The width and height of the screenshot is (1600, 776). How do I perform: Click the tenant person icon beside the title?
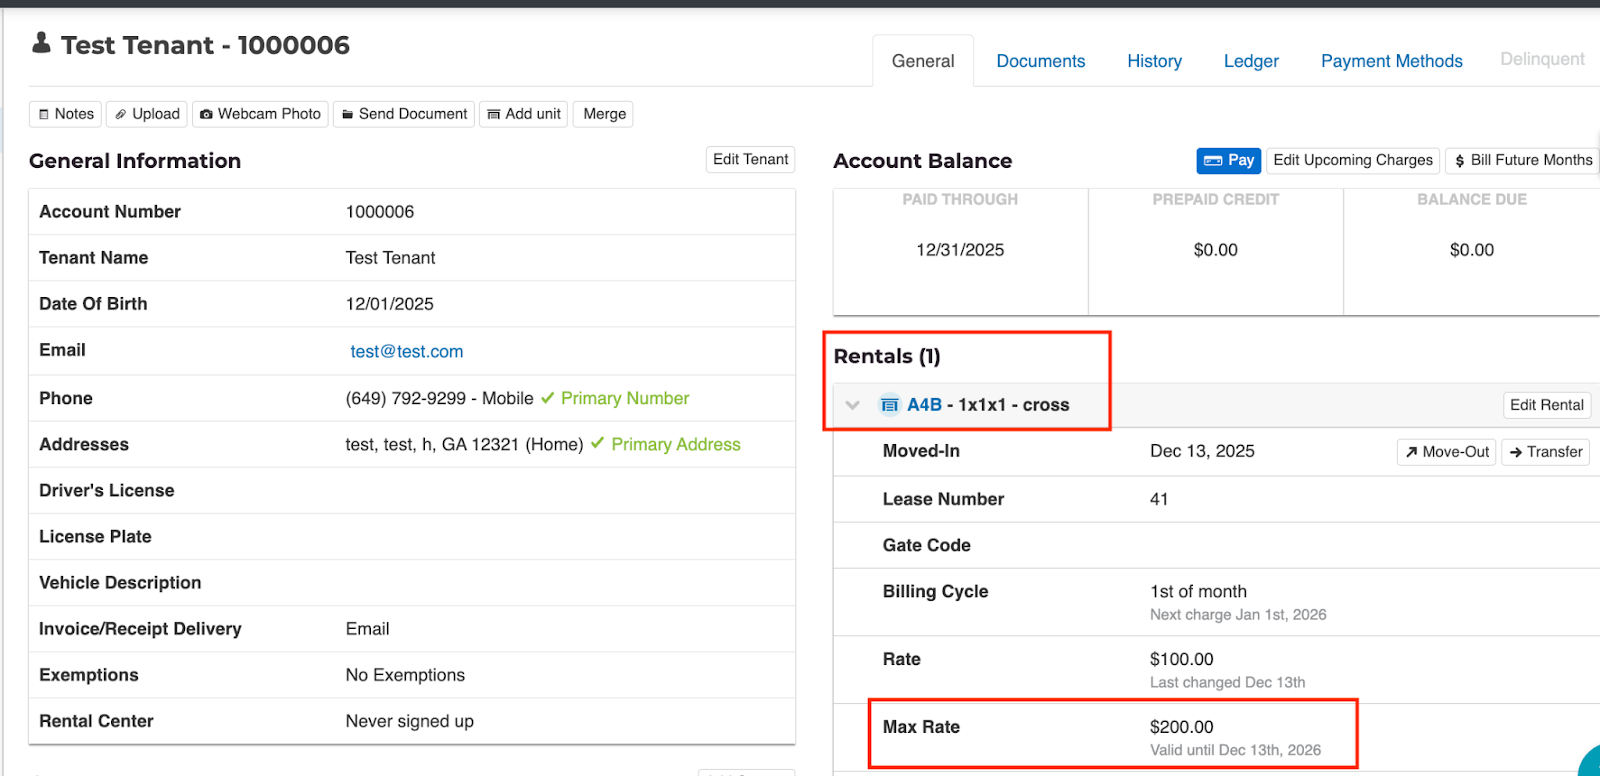tap(41, 43)
